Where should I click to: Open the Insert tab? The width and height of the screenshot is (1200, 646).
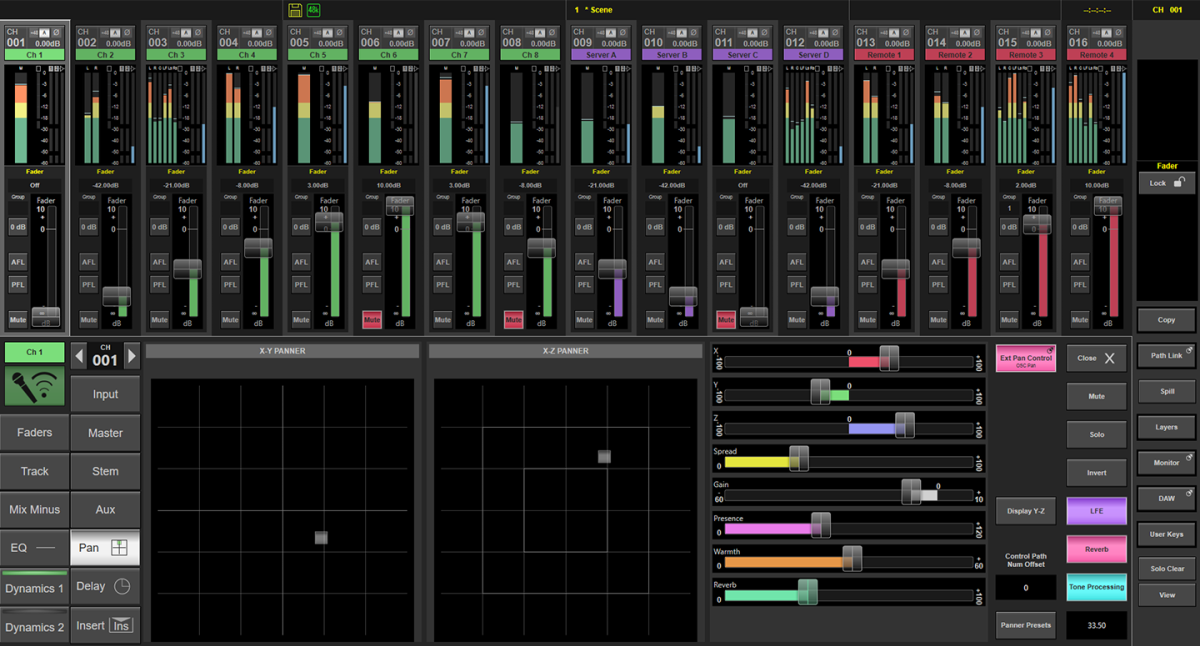pos(105,625)
